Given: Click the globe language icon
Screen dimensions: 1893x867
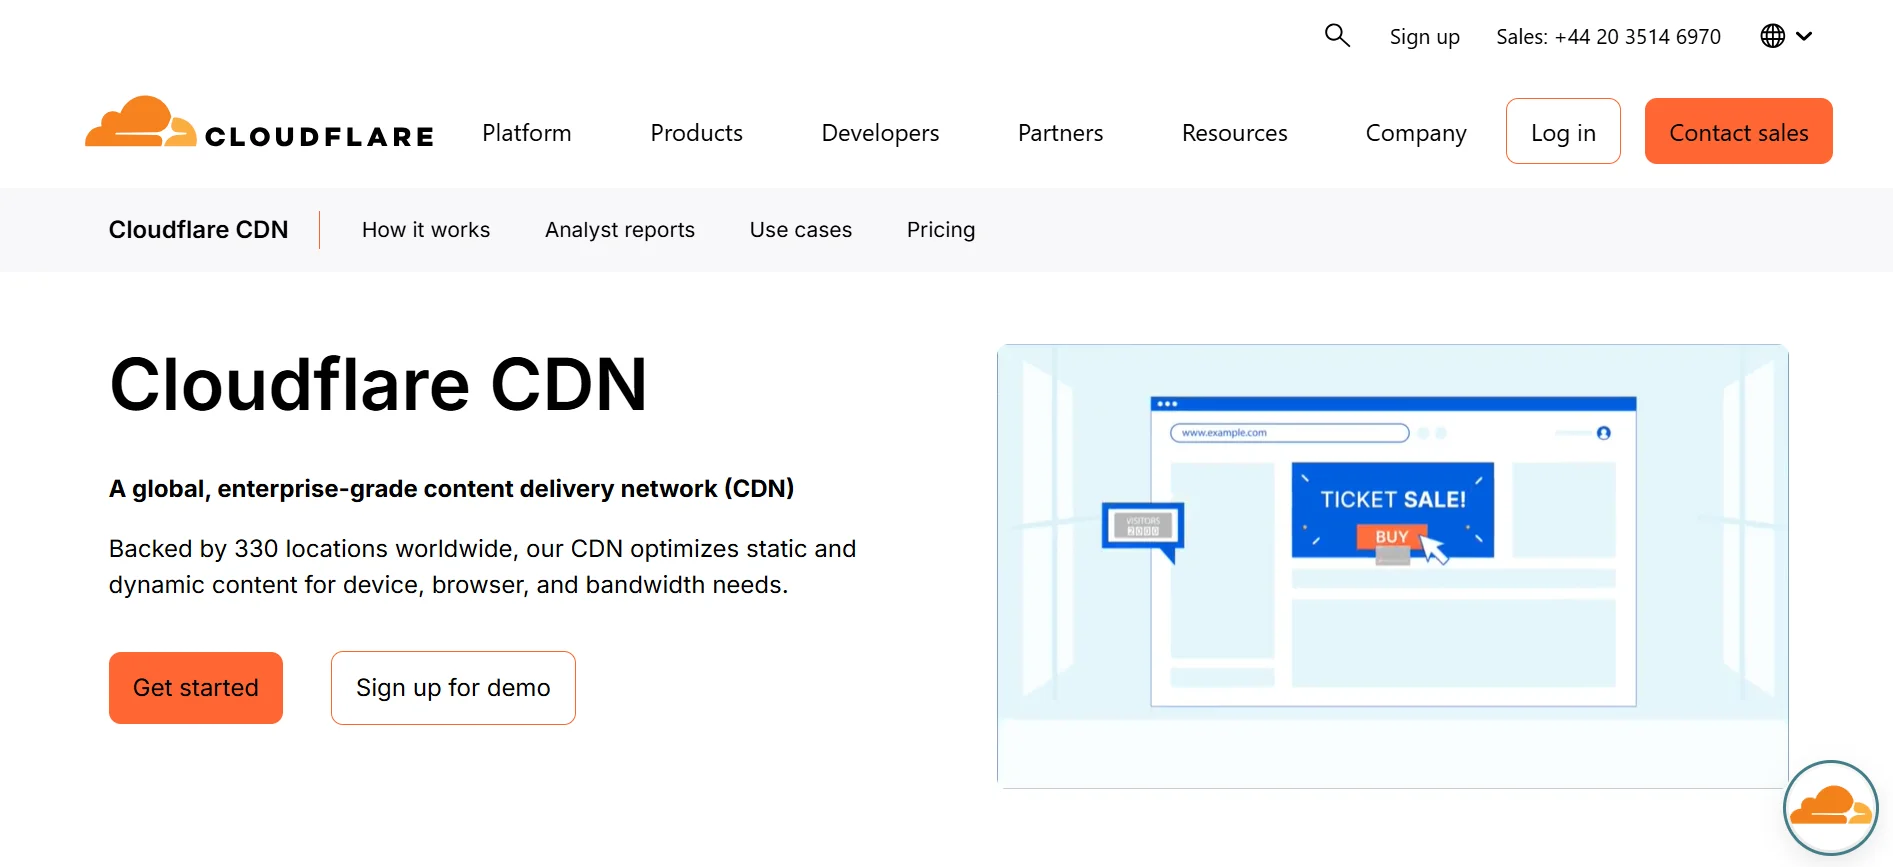Looking at the screenshot, I should click(x=1773, y=36).
